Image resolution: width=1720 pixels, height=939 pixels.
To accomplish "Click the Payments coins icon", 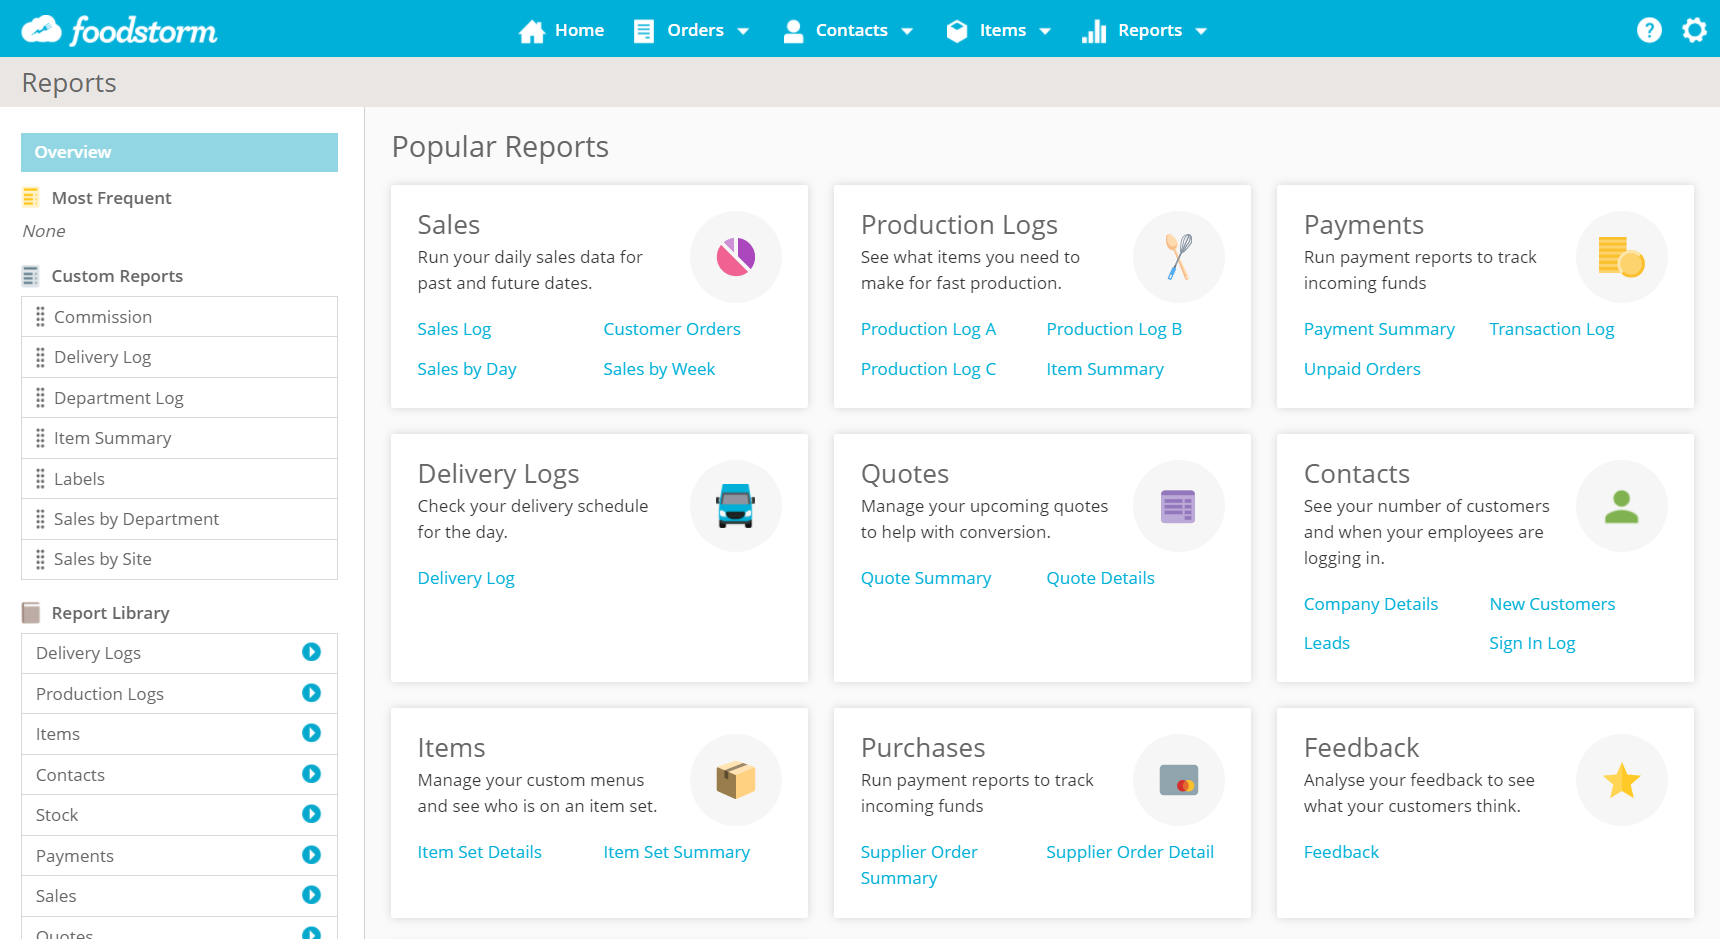I will click(x=1621, y=257).
